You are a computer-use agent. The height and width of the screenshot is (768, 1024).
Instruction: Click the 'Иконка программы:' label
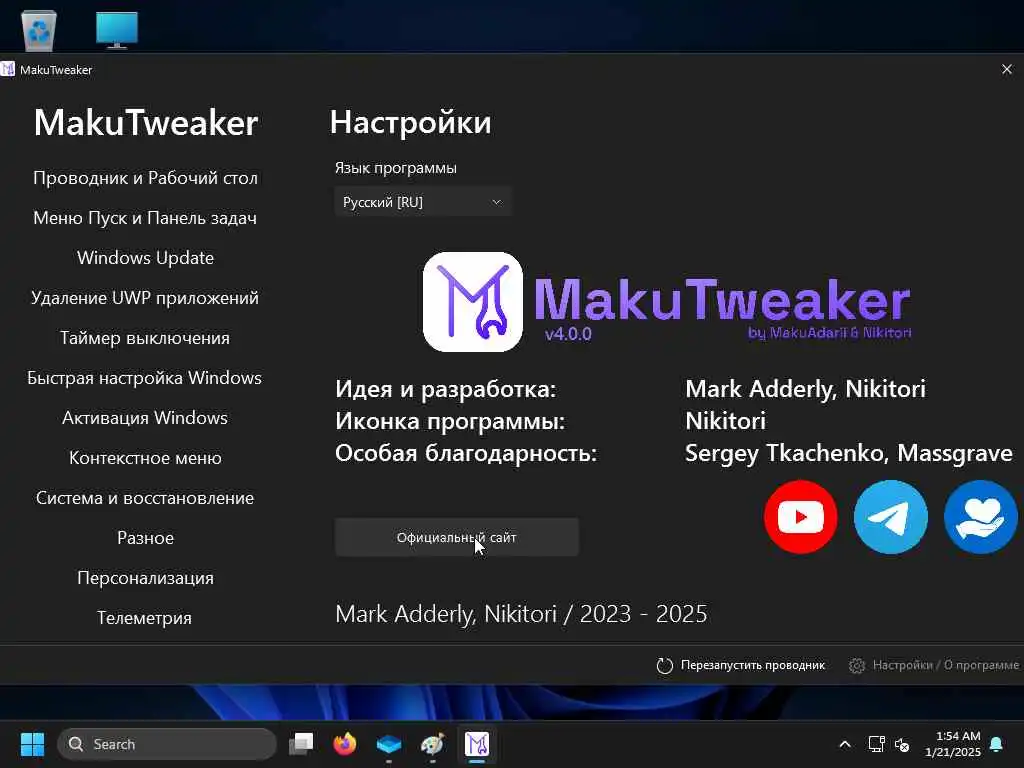(450, 421)
